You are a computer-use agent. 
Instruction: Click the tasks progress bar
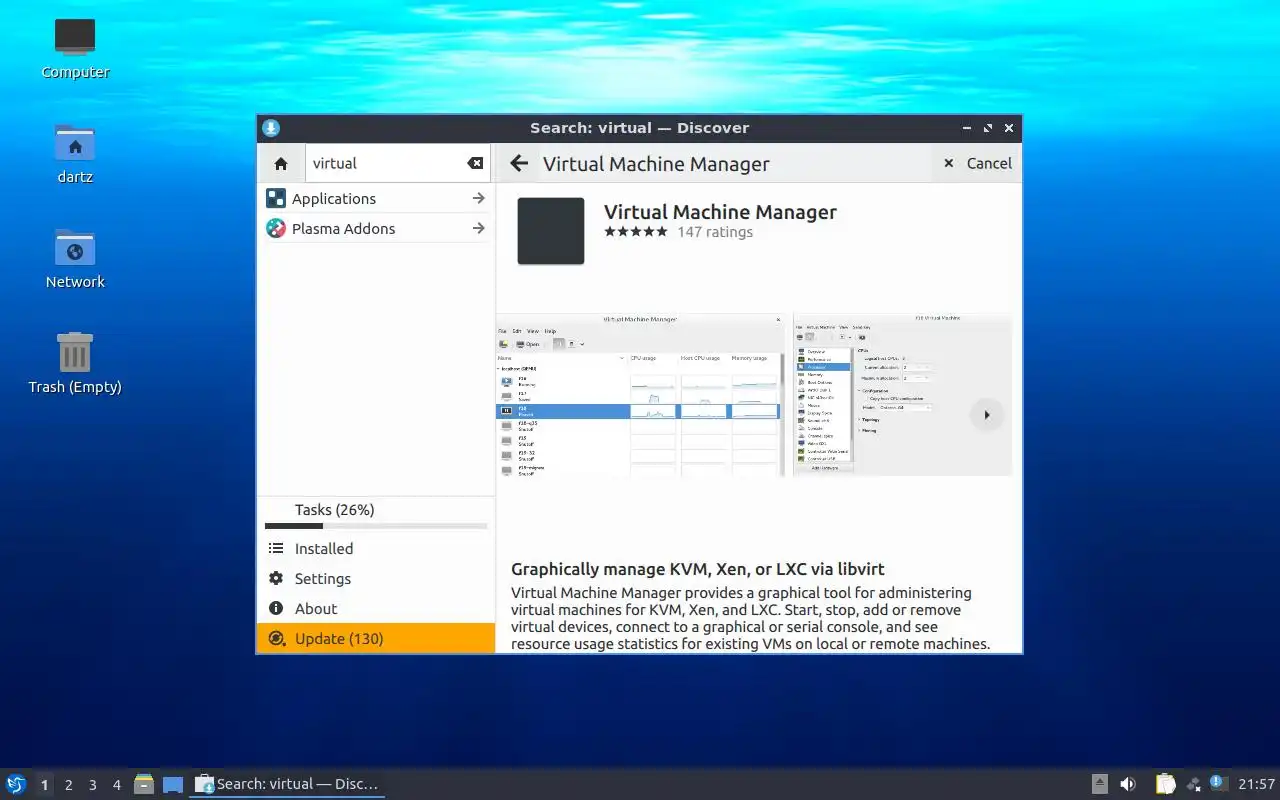point(376,526)
